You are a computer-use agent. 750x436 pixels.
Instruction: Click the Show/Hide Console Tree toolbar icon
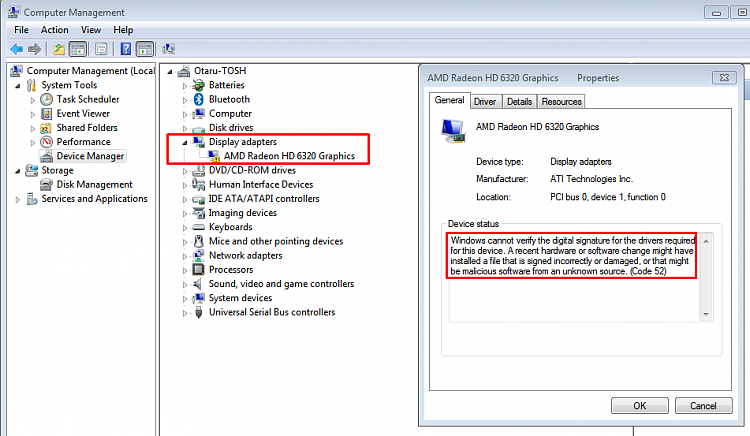78,49
